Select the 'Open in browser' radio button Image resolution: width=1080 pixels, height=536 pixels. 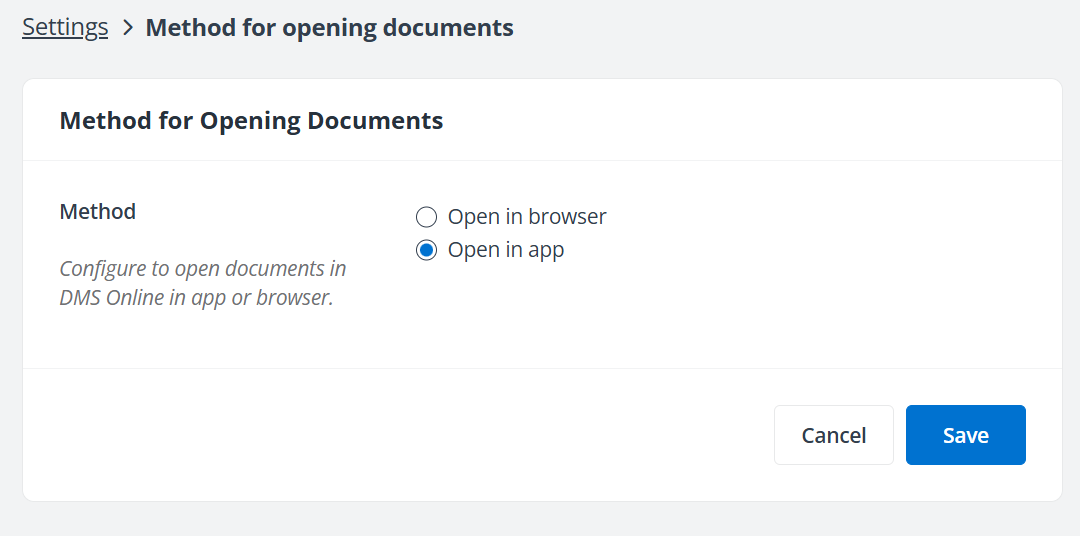click(427, 217)
